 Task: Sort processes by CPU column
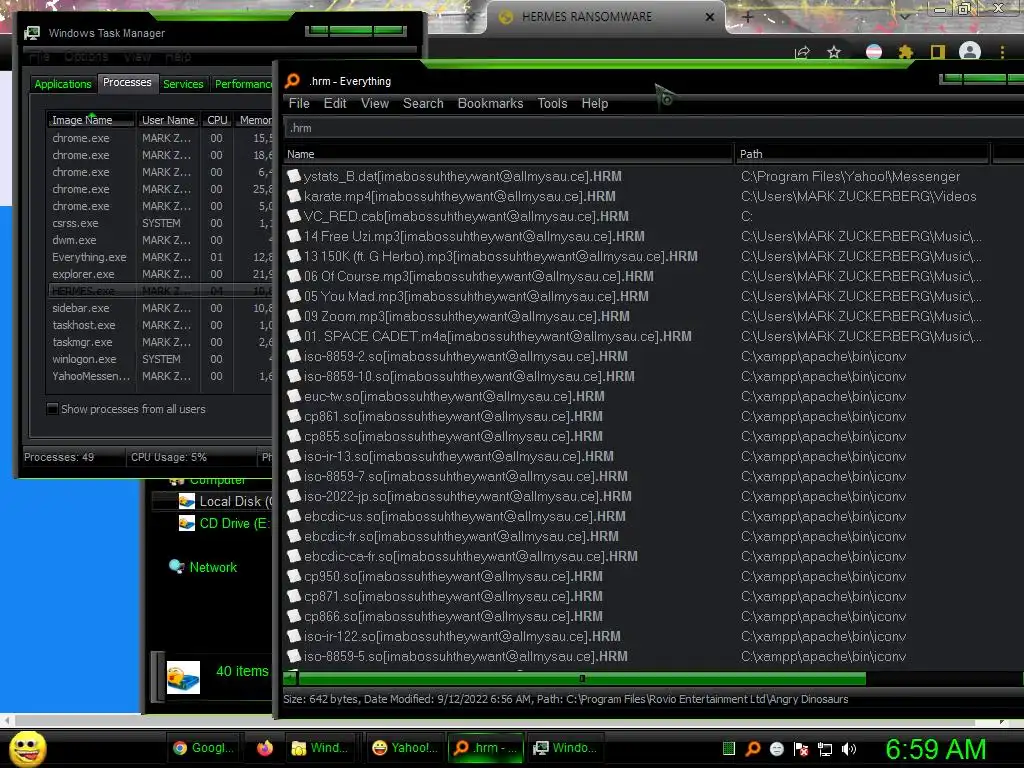pyautogui.click(x=217, y=120)
